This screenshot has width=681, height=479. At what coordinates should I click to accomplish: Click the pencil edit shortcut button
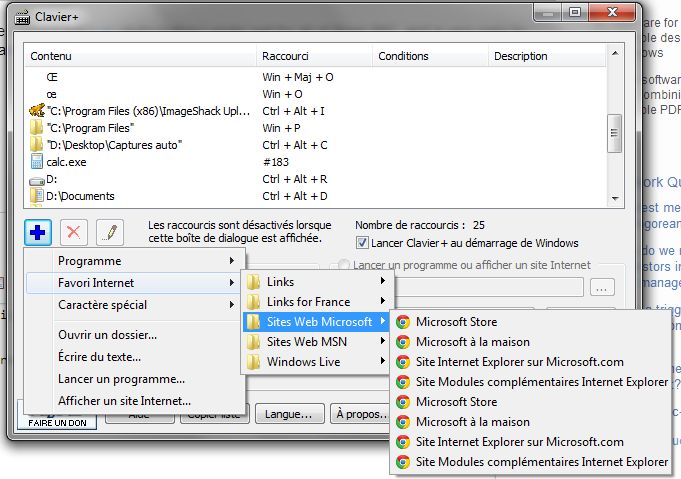(110, 232)
